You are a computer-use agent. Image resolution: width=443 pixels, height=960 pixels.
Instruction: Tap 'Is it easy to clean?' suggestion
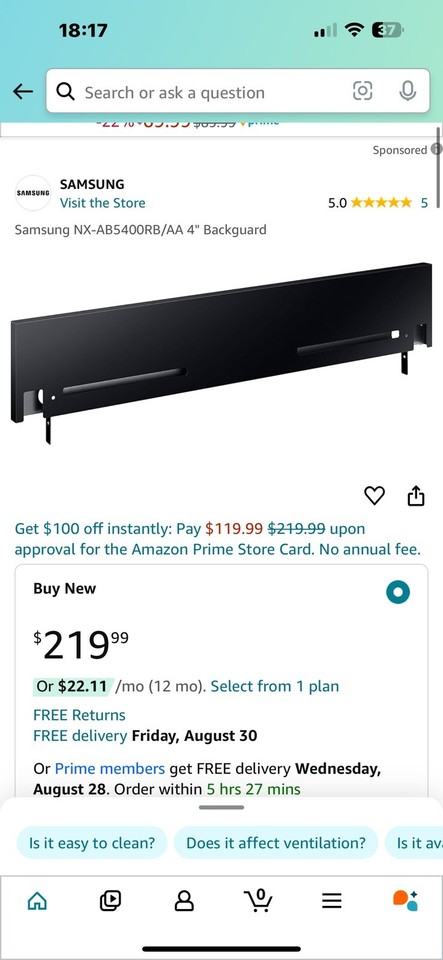(x=91, y=843)
